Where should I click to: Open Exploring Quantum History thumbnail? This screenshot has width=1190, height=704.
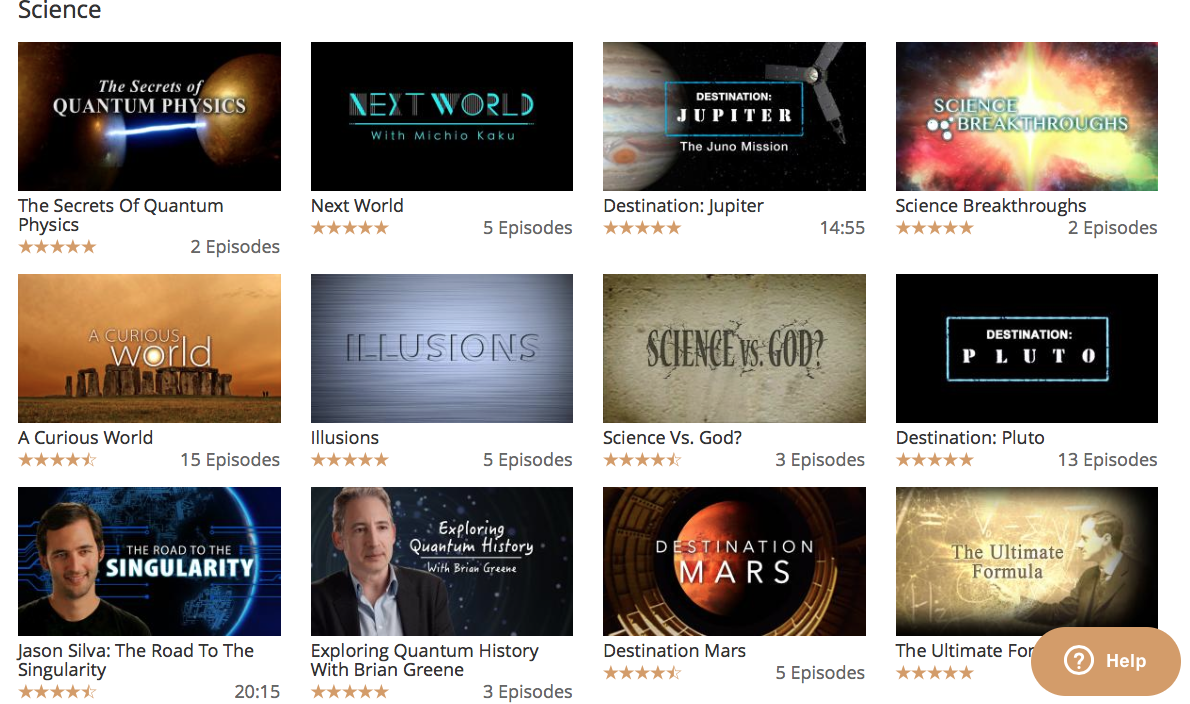tap(442, 561)
